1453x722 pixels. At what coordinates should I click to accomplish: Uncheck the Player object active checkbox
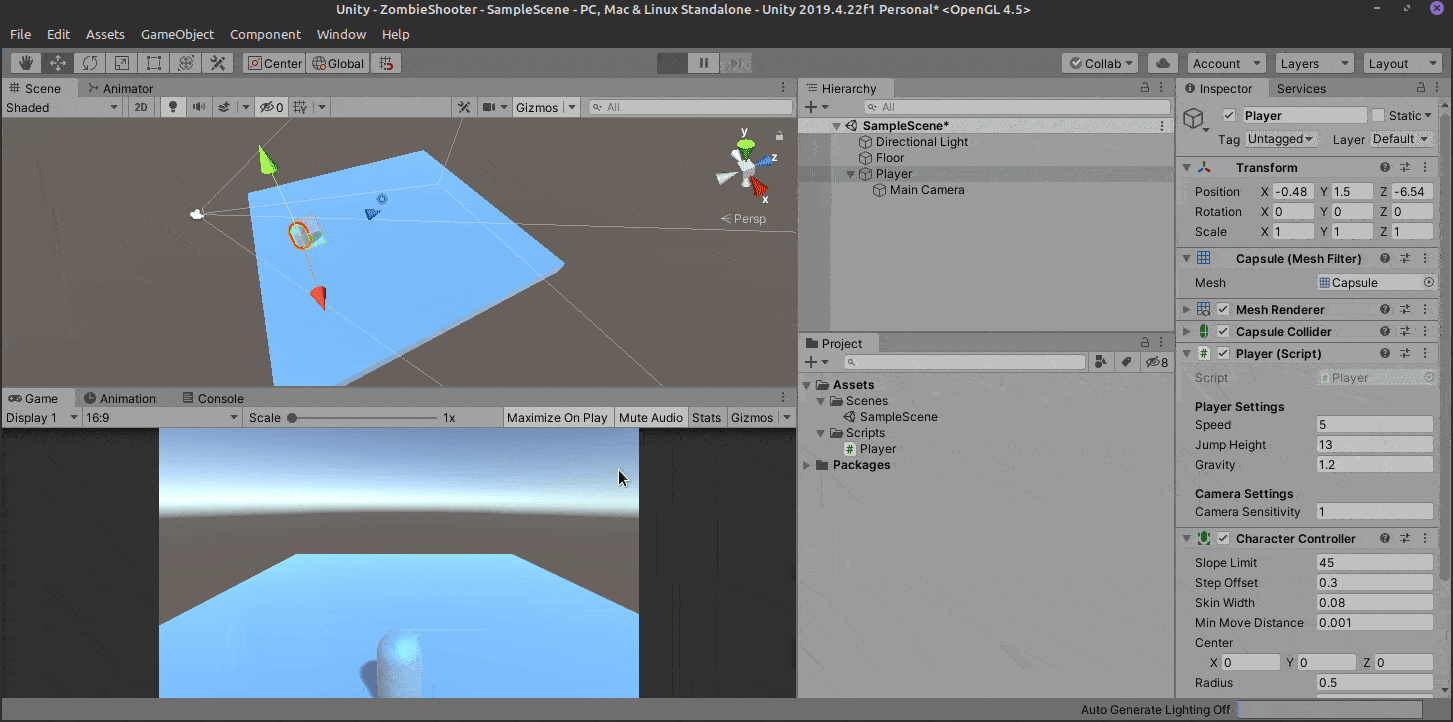pos(1229,115)
